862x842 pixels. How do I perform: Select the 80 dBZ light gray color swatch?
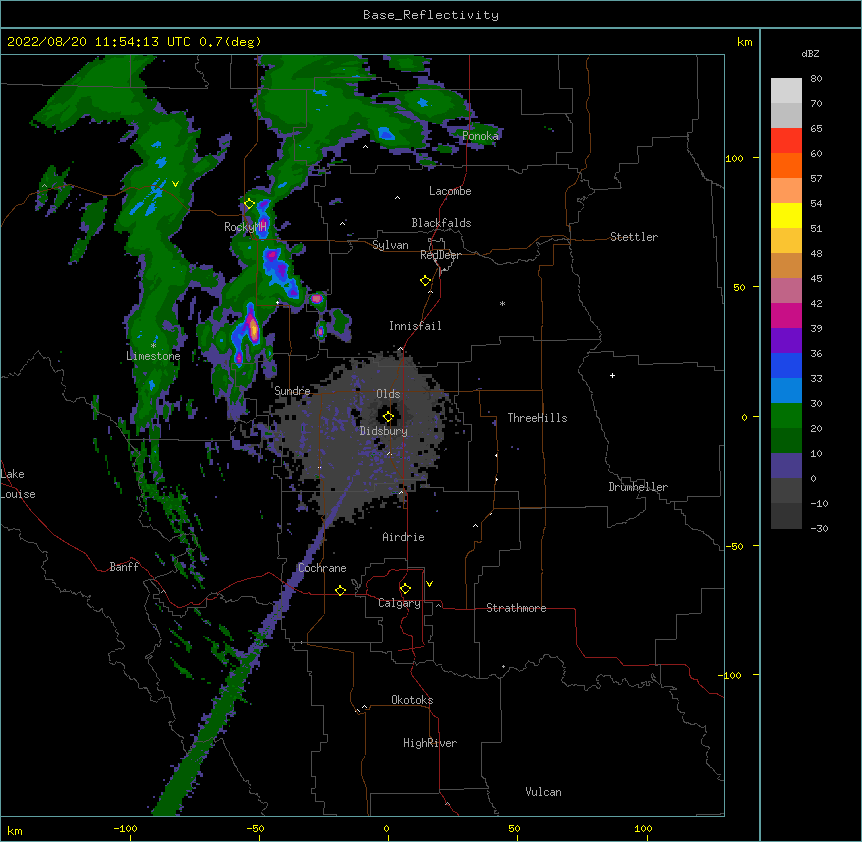[786, 90]
